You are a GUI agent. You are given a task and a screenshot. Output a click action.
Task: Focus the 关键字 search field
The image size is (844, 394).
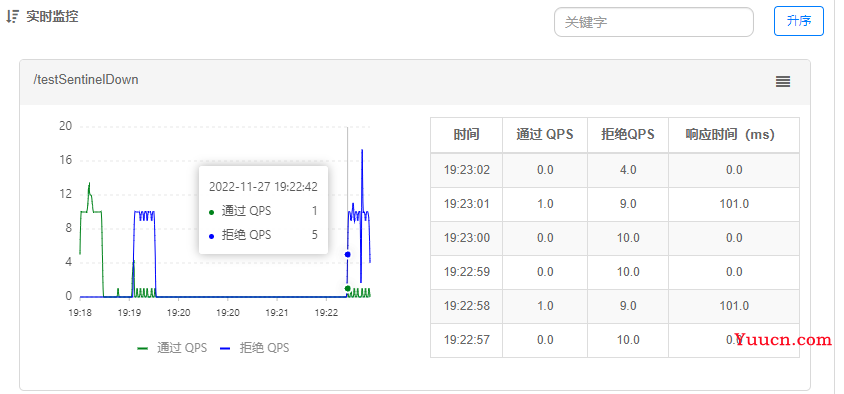click(653, 22)
